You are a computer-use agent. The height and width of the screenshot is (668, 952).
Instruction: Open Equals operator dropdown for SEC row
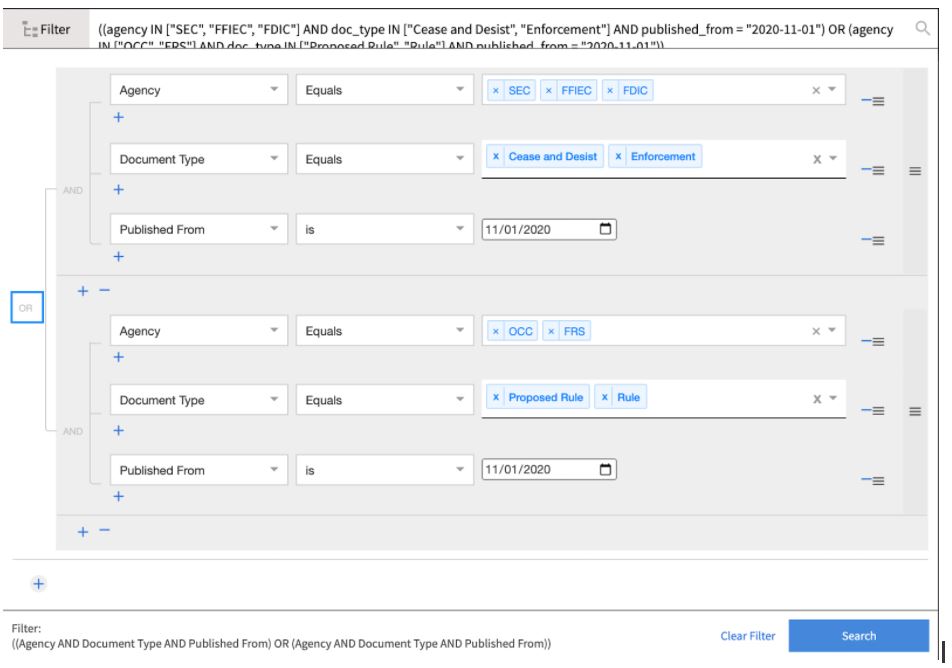384,90
